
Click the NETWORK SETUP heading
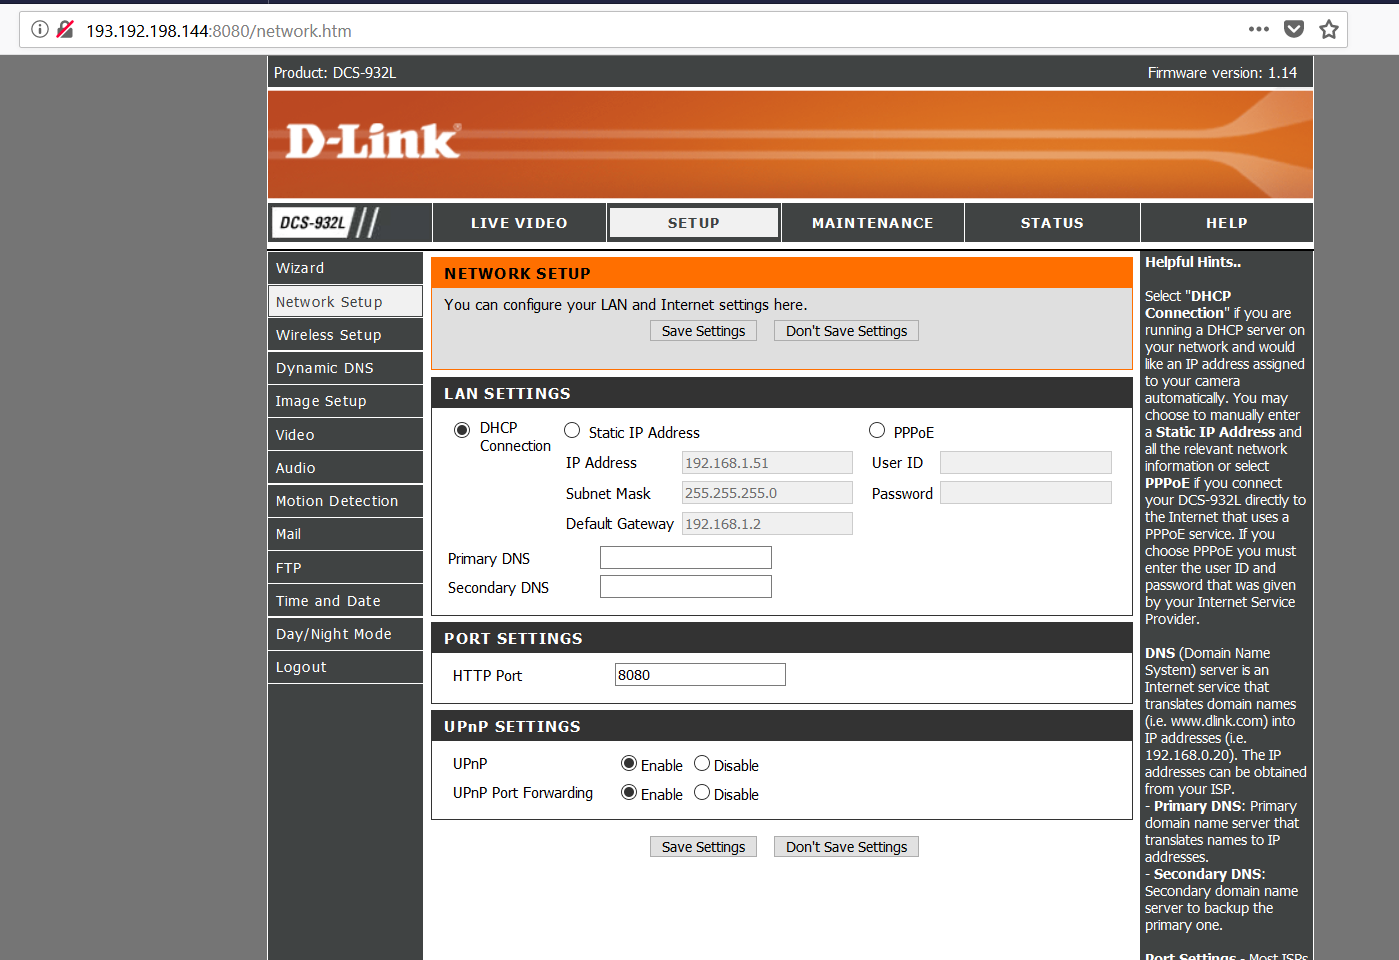(x=517, y=274)
